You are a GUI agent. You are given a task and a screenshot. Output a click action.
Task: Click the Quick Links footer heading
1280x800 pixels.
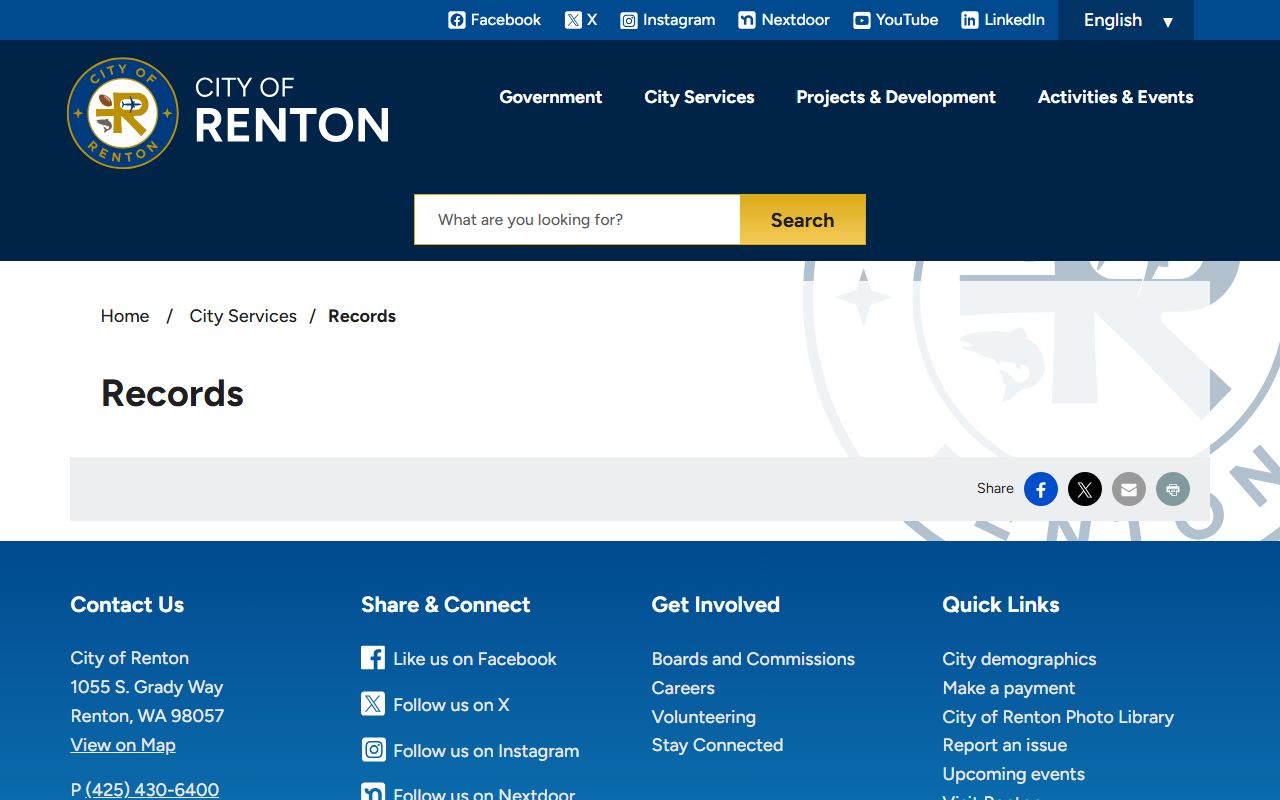click(x=1001, y=605)
